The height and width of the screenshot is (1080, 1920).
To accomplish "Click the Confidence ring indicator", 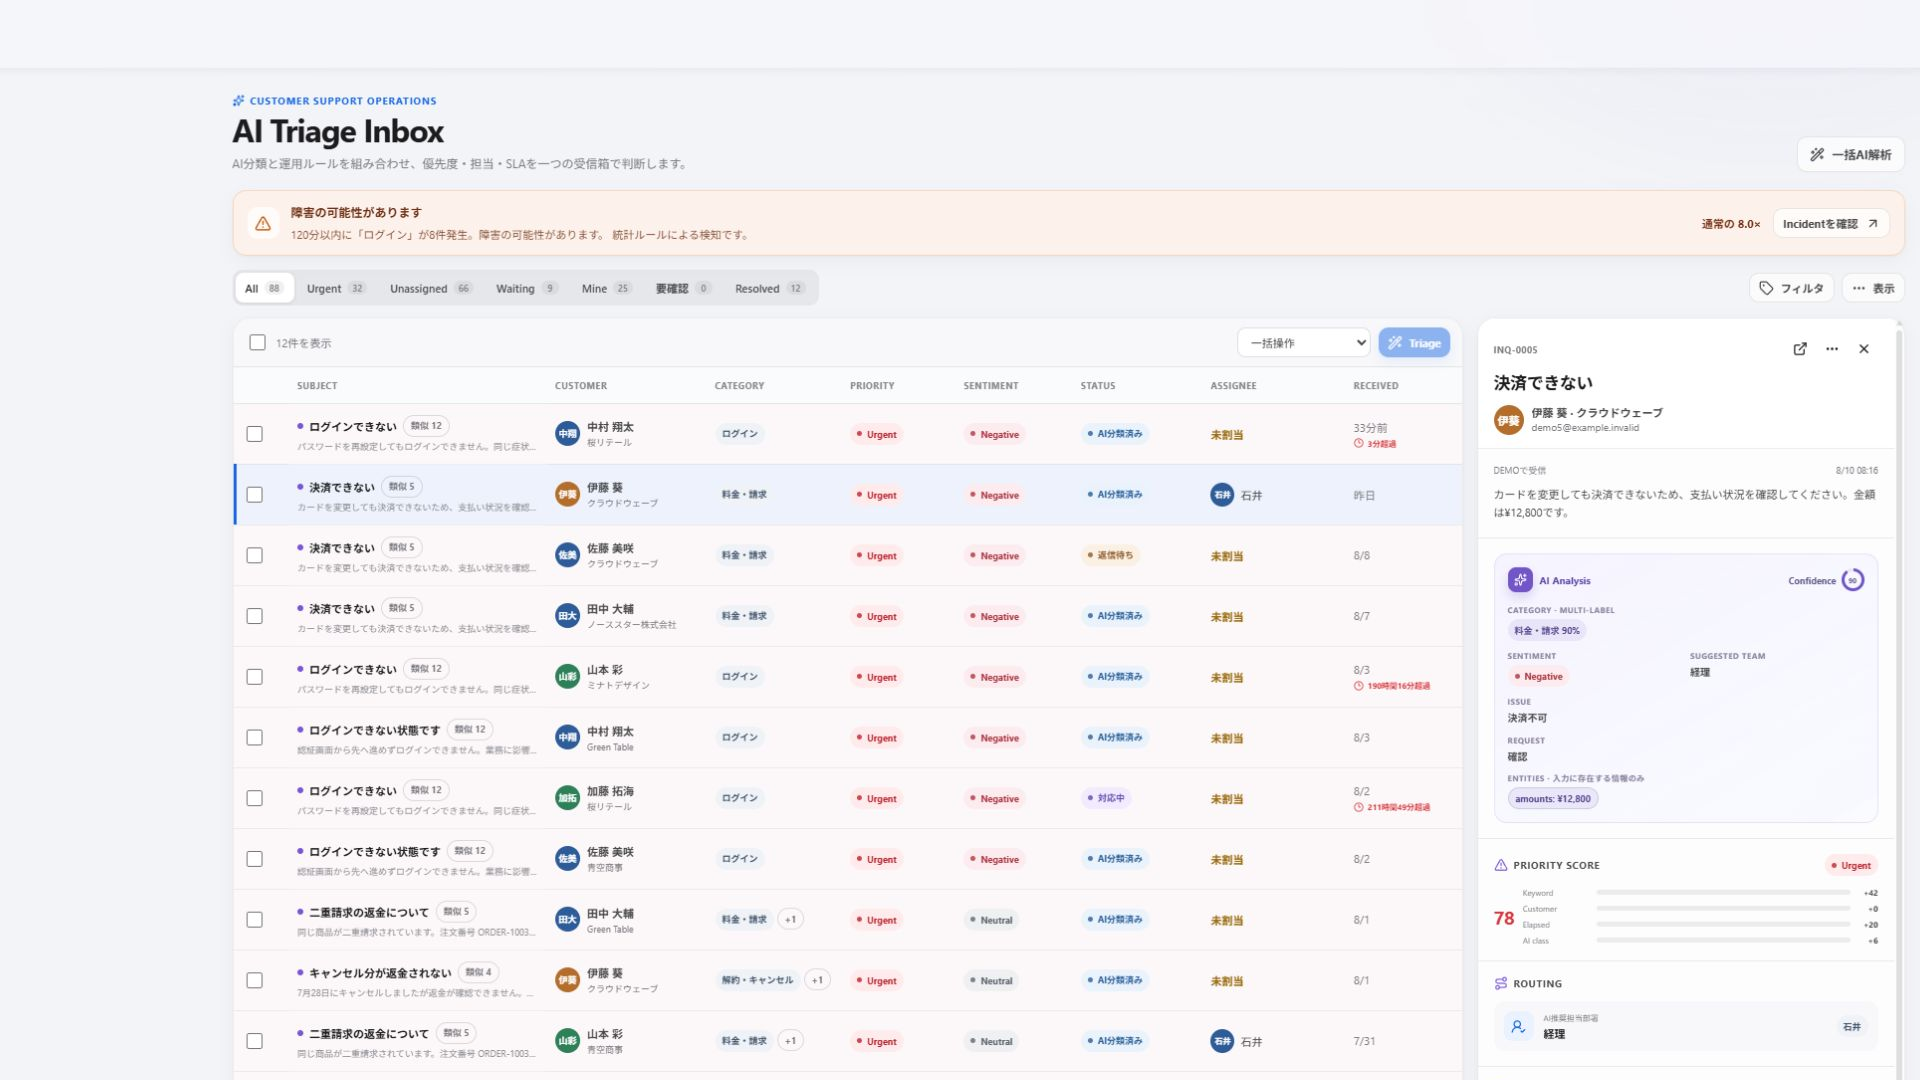I will [x=1853, y=580].
